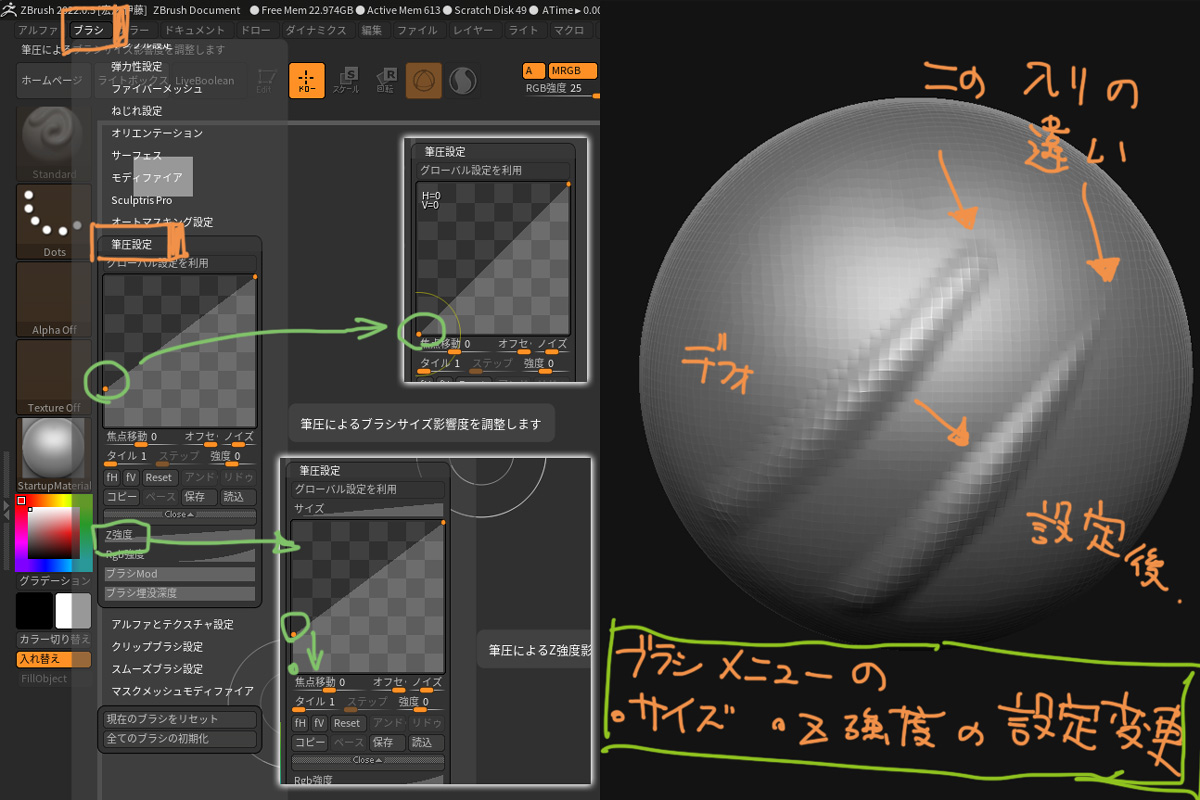This screenshot has width=1200, height=800.
Task: Expand the 弾力性設定 section
Action: pyautogui.click(x=137, y=66)
